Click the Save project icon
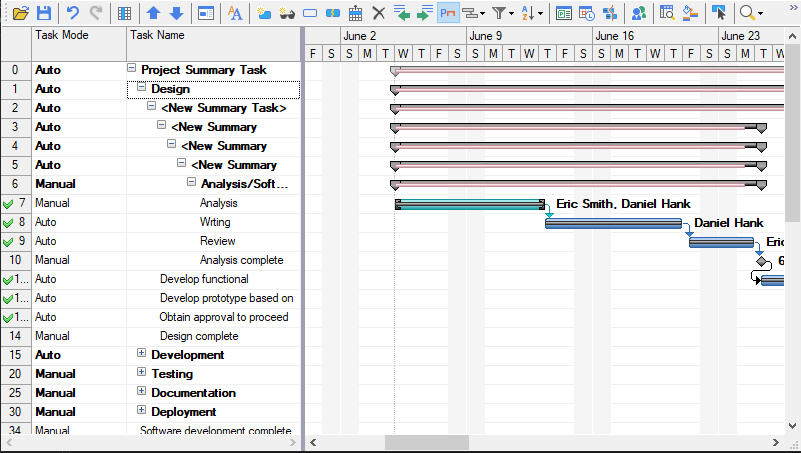 tap(44, 13)
